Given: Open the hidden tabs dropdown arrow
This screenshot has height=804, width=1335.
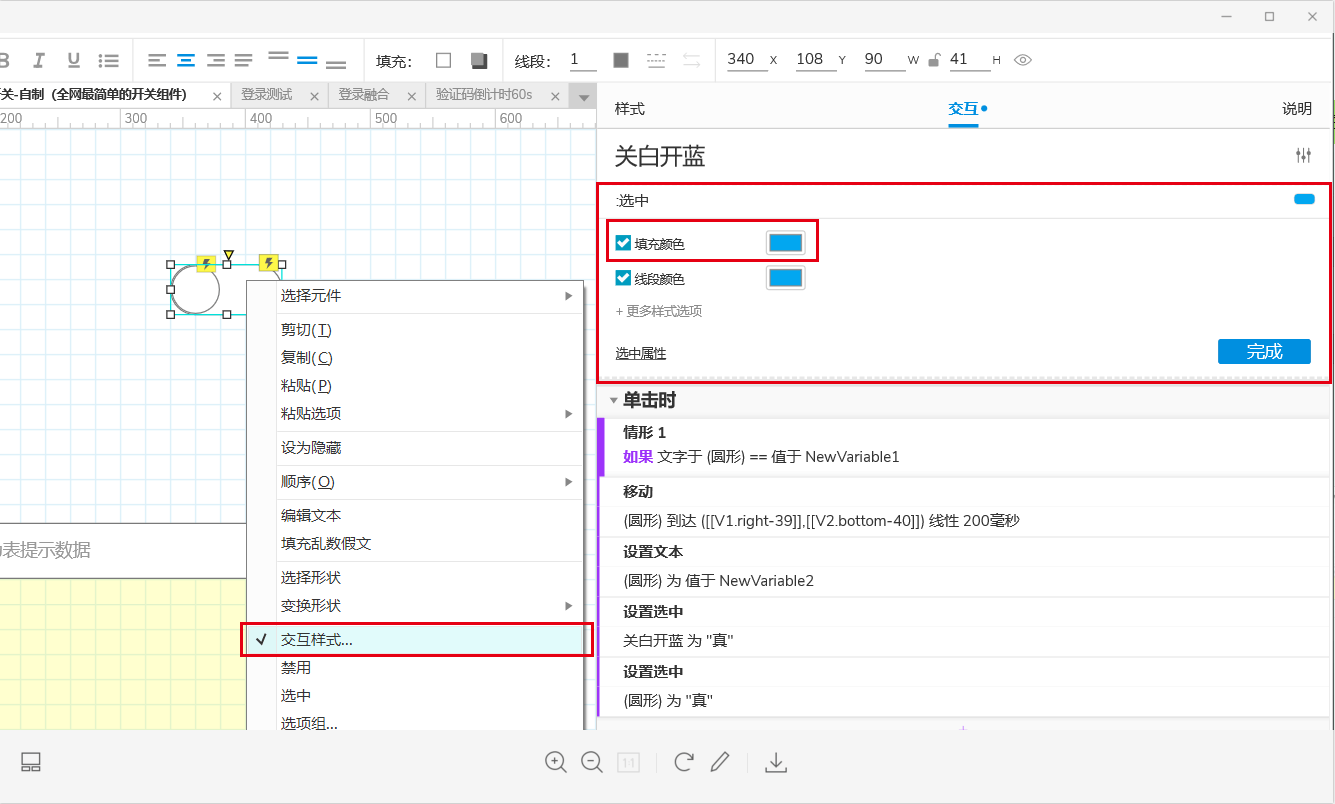Looking at the screenshot, I should pos(581,96).
